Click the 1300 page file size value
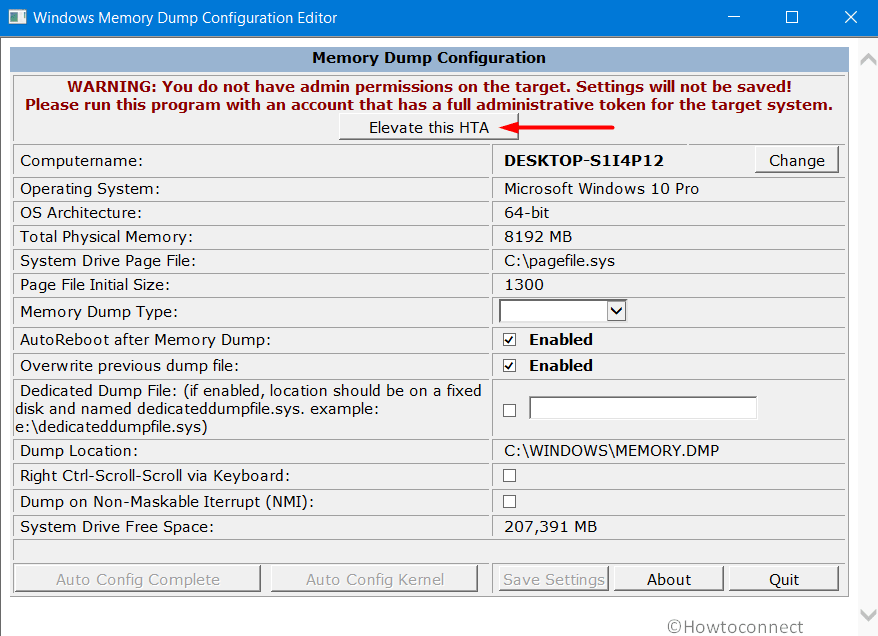The width and height of the screenshot is (878, 636). pyautogui.click(x=524, y=285)
